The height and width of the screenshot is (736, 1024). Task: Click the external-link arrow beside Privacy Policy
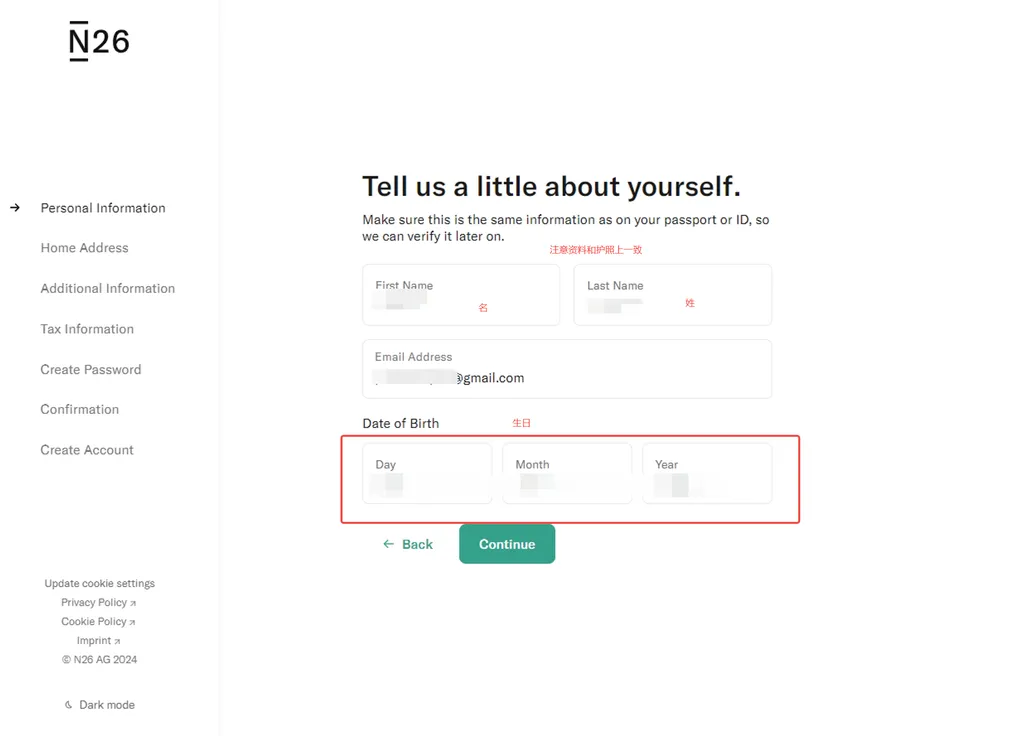(133, 603)
